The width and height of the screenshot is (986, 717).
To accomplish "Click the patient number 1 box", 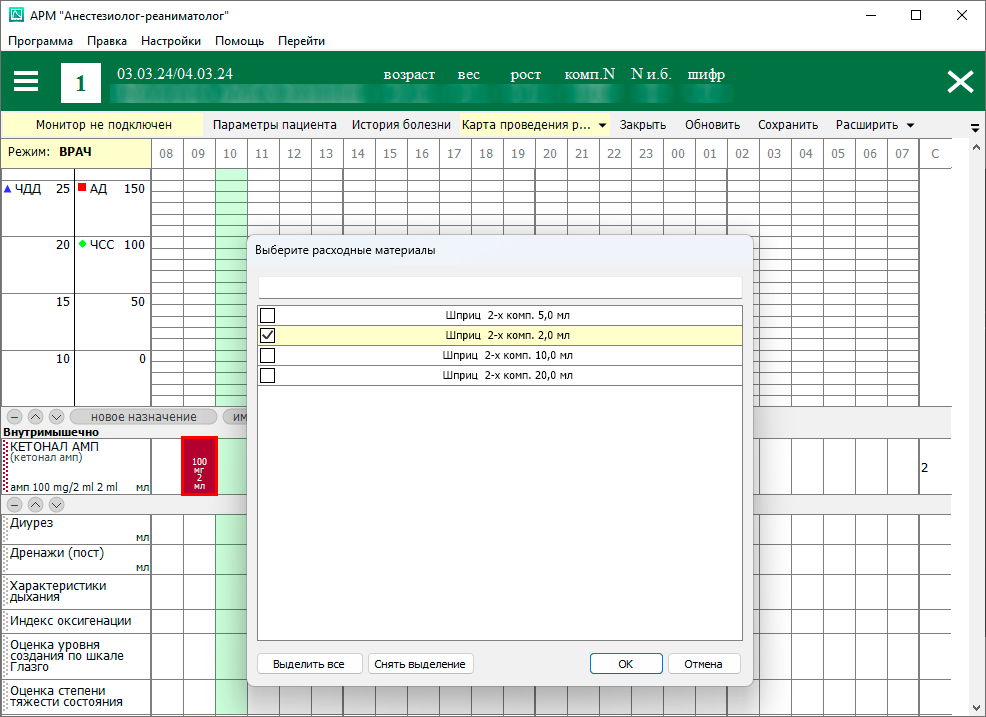I will (x=80, y=83).
